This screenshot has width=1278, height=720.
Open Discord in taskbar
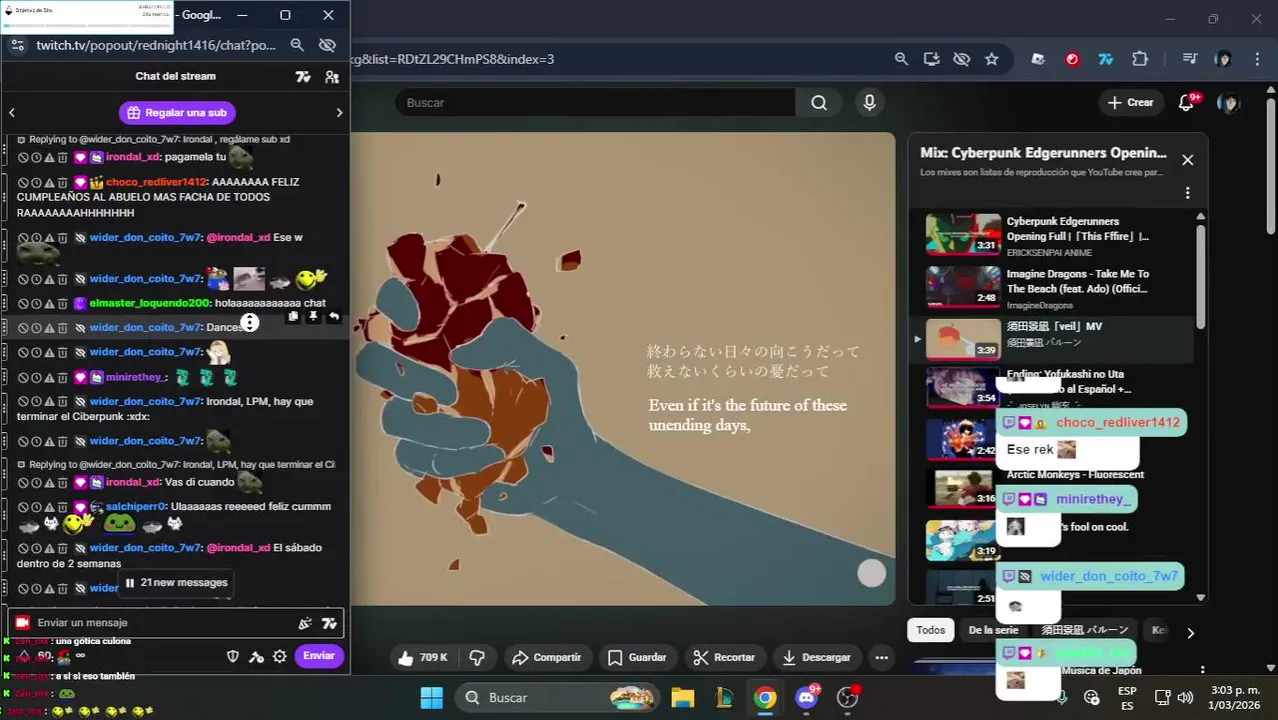click(x=806, y=697)
